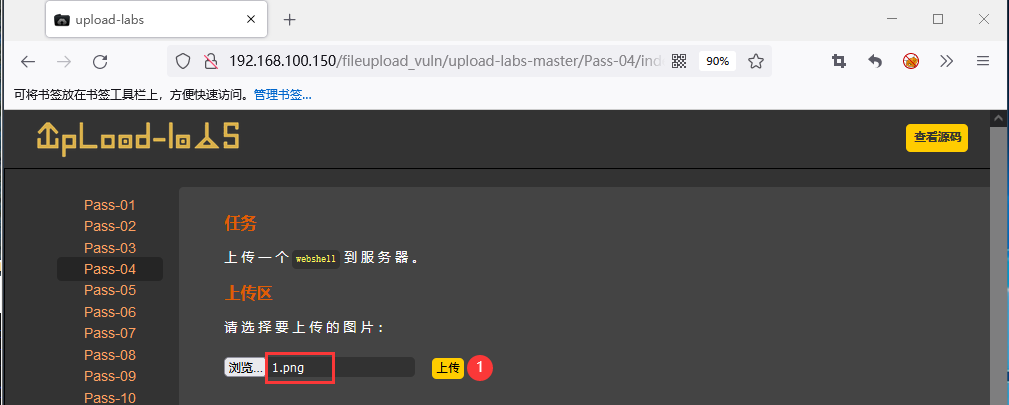The image size is (1009, 405).
Task: Open the red blocked extension icon
Action: point(911,61)
